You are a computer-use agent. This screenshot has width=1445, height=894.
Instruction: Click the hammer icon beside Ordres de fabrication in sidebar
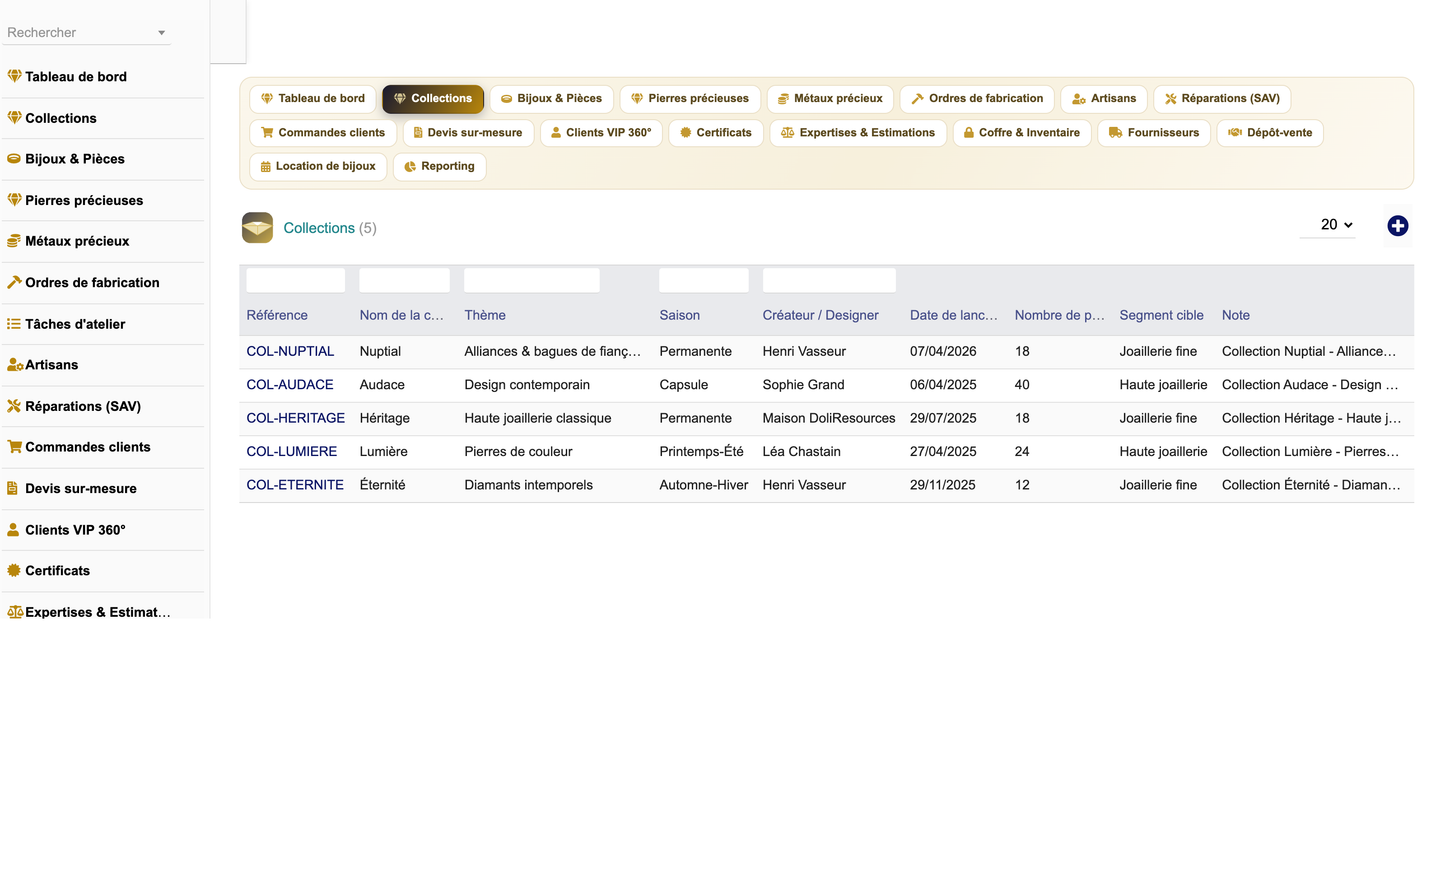click(x=14, y=282)
